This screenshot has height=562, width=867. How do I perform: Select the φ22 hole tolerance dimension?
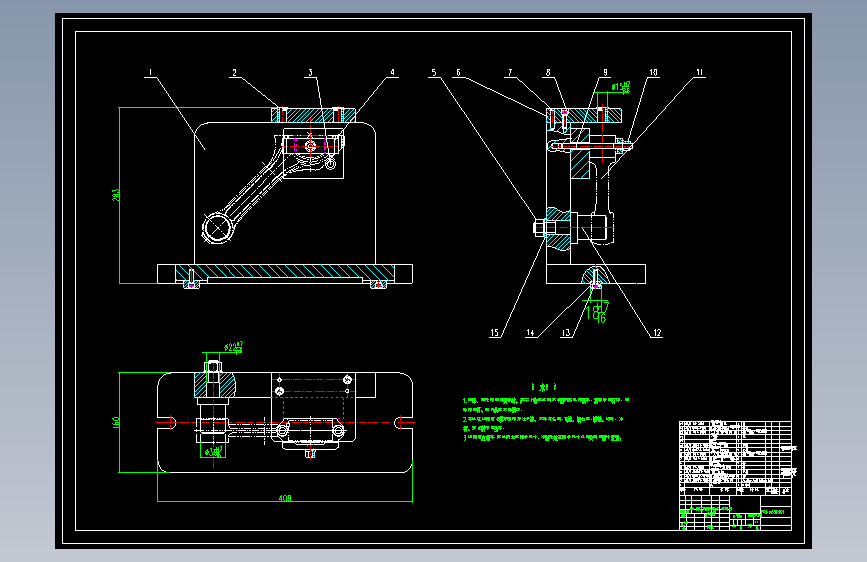pyautogui.click(x=233, y=347)
